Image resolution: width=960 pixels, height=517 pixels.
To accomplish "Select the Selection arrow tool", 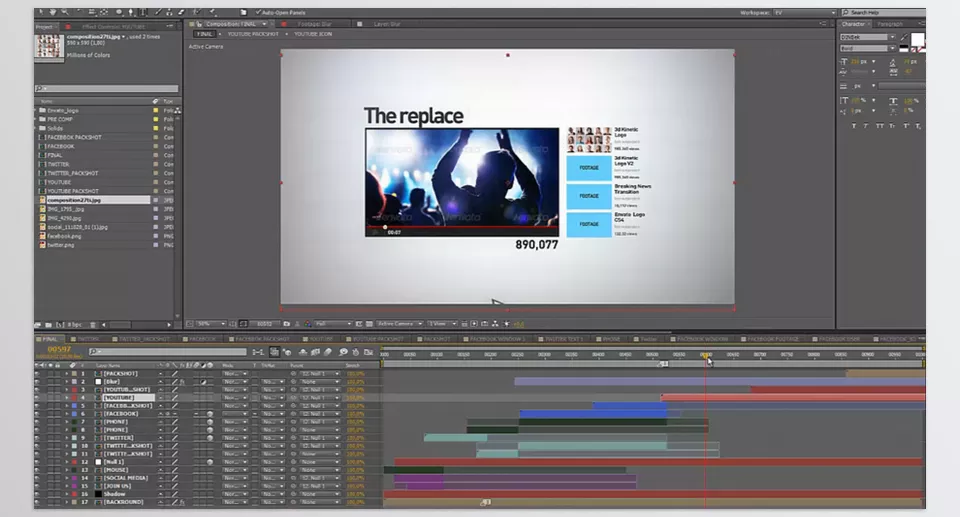I will click(40, 13).
